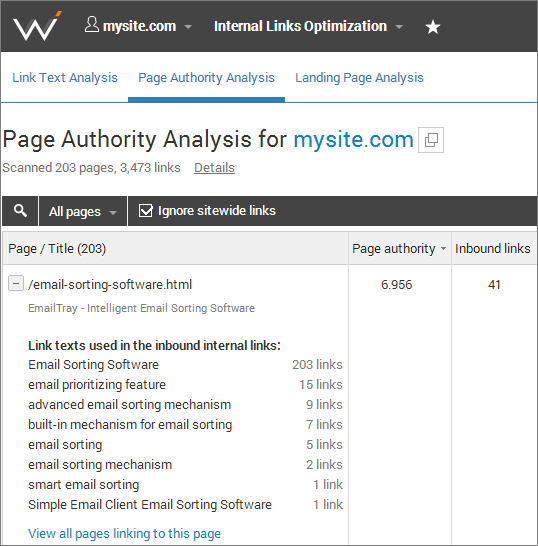Click the star favorites icon

point(433,27)
